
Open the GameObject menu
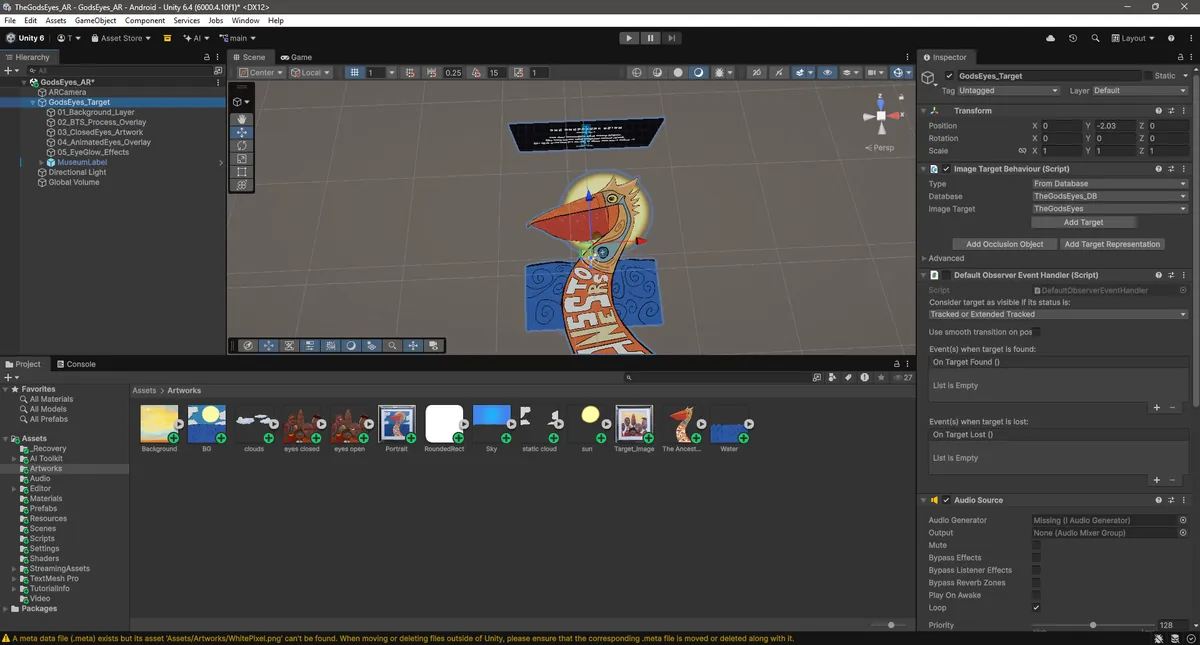coord(95,20)
